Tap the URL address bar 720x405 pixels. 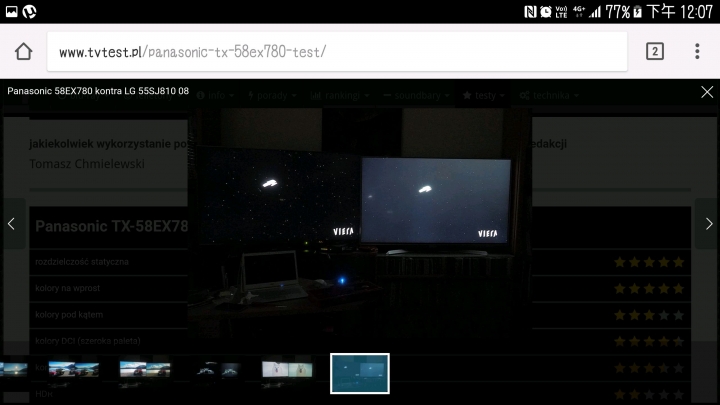[337, 51]
